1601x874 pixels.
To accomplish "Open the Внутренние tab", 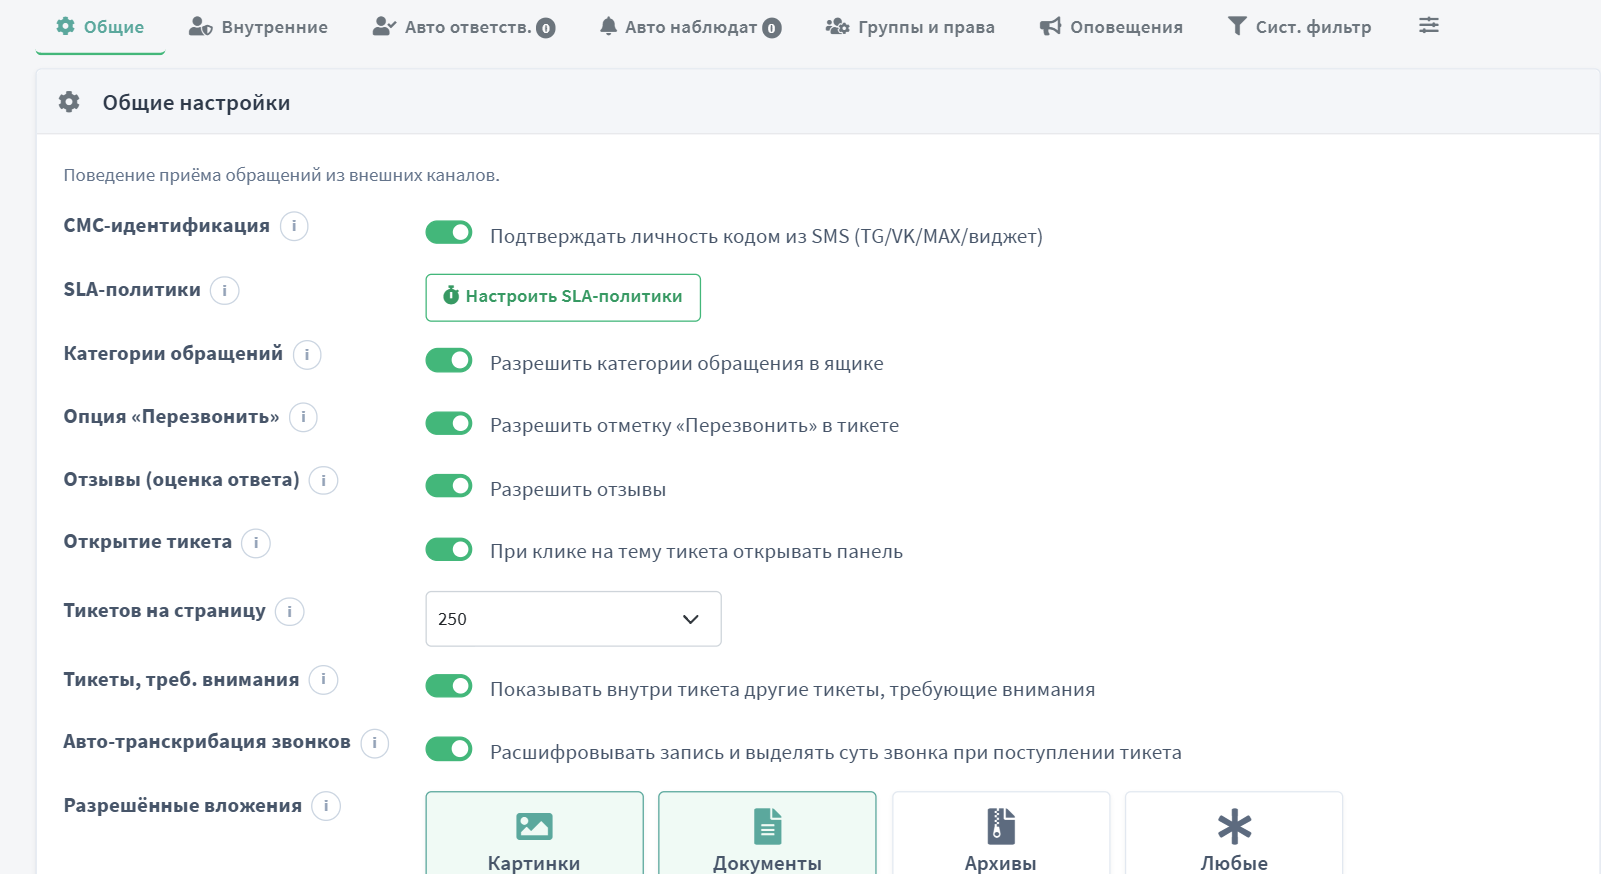I will (258, 27).
